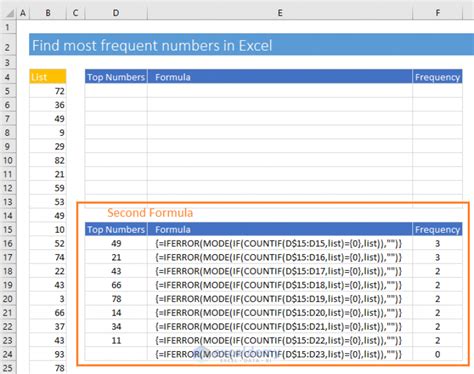The image size is (474, 374).
Task: Select row 2 header
Action: (x=8, y=44)
